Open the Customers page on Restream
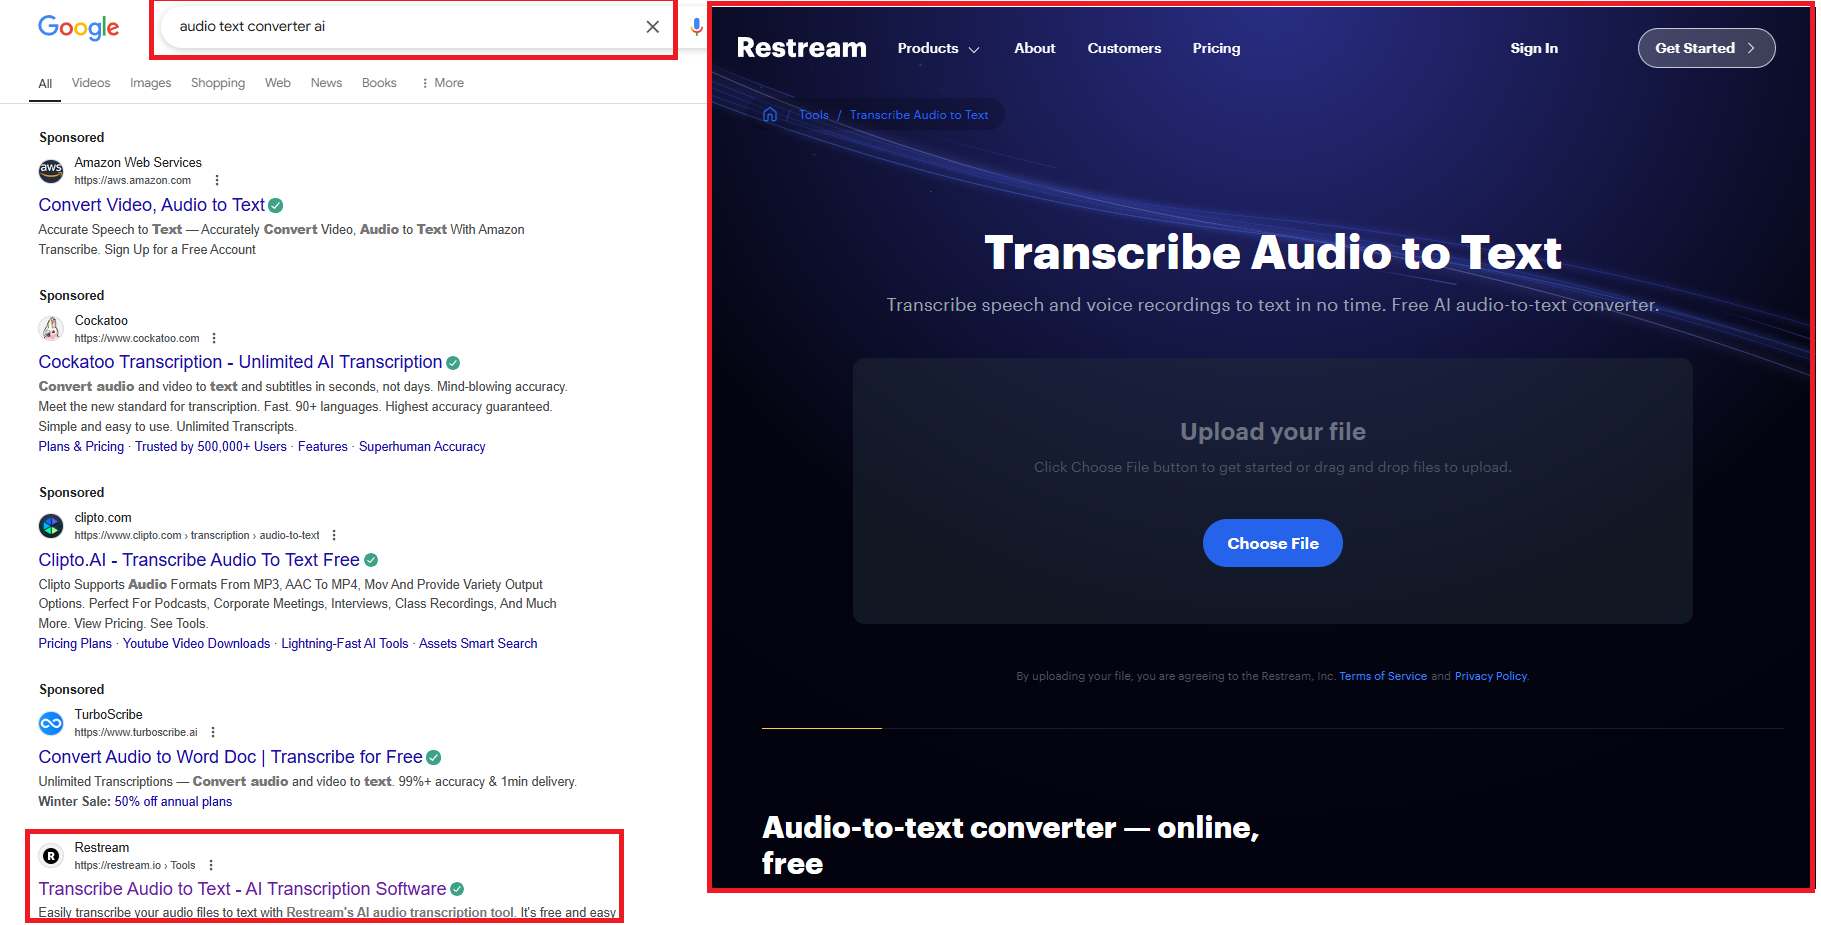1821x925 pixels. click(x=1124, y=48)
